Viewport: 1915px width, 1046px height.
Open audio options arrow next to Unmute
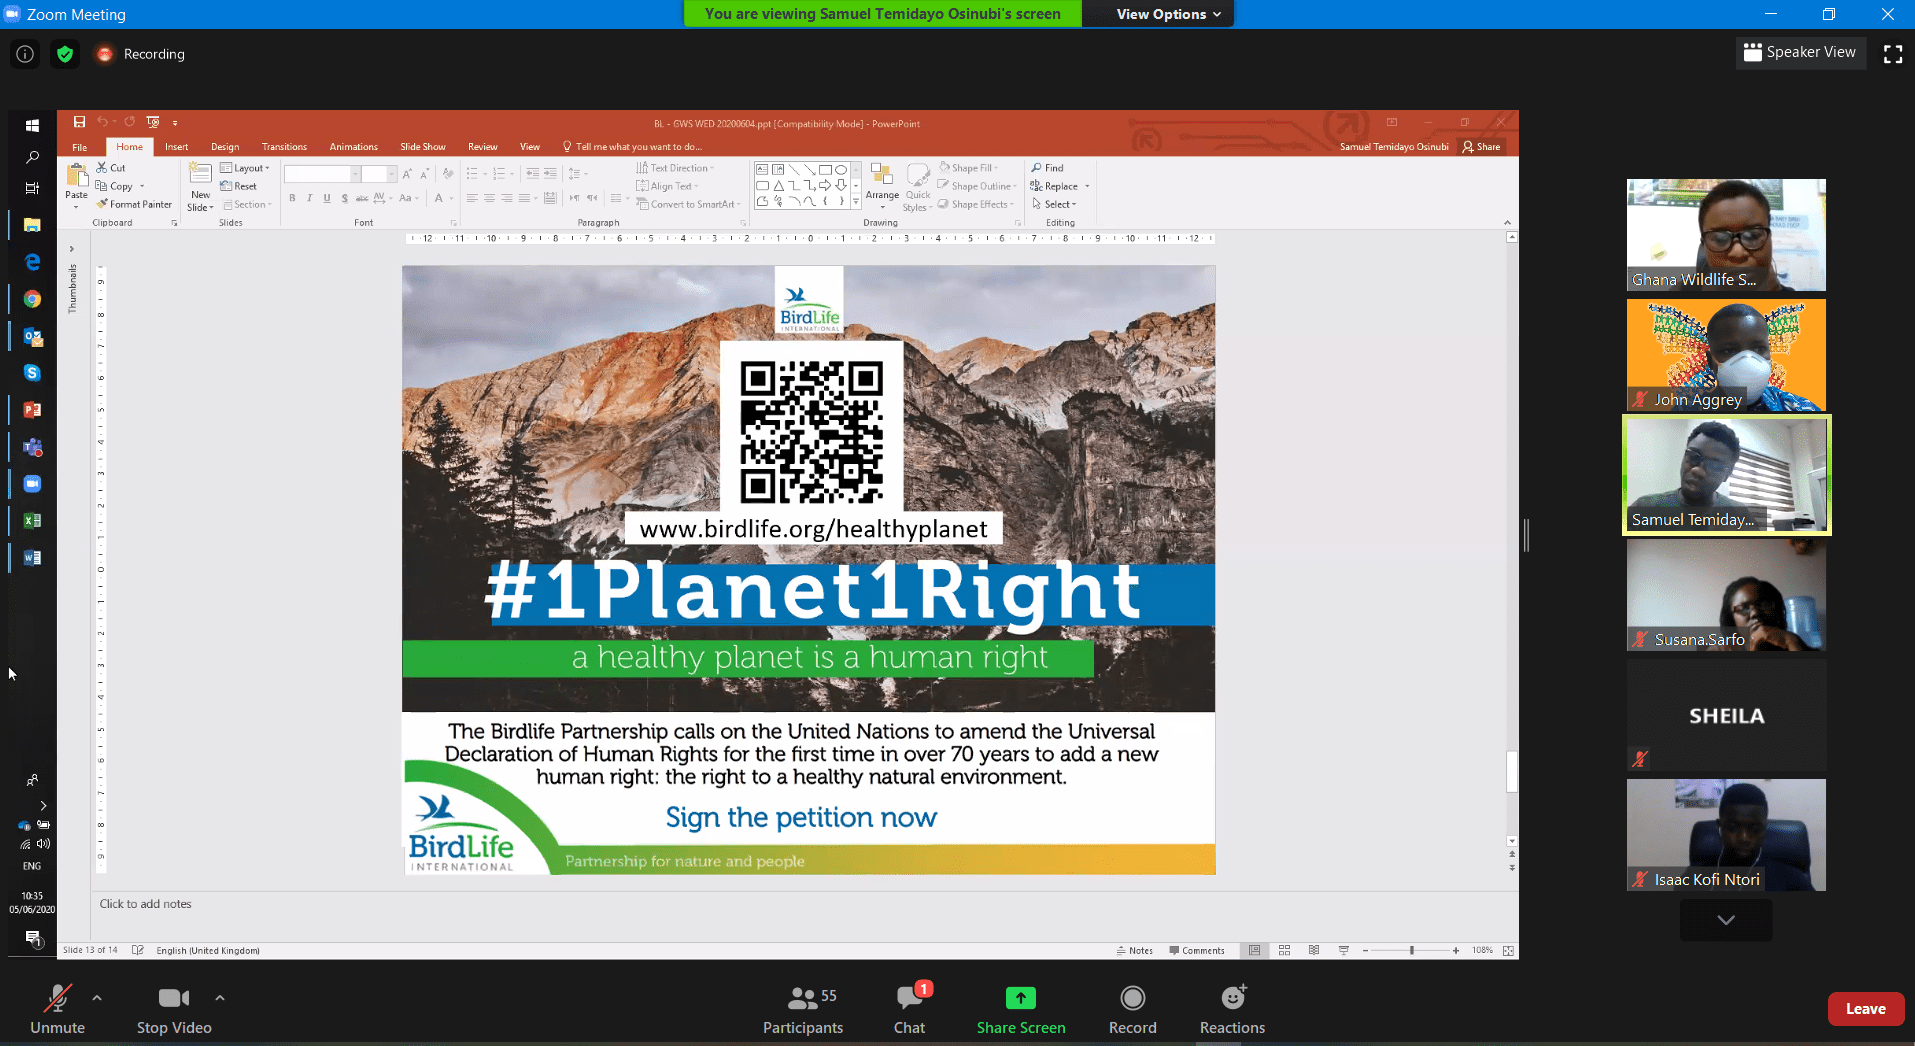97,997
